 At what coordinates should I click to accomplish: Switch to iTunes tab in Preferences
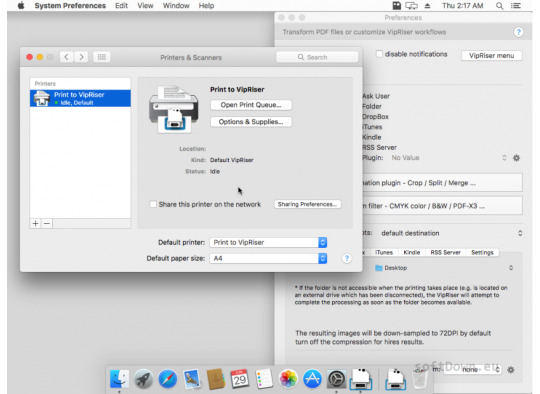pyautogui.click(x=384, y=252)
